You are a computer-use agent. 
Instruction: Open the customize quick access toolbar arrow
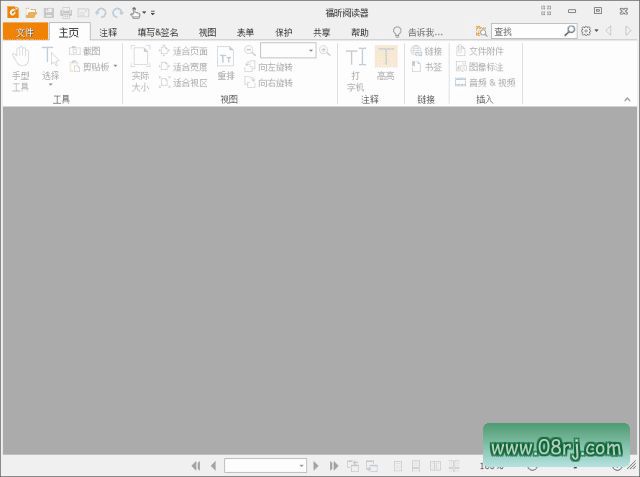[x=153, y=13]
